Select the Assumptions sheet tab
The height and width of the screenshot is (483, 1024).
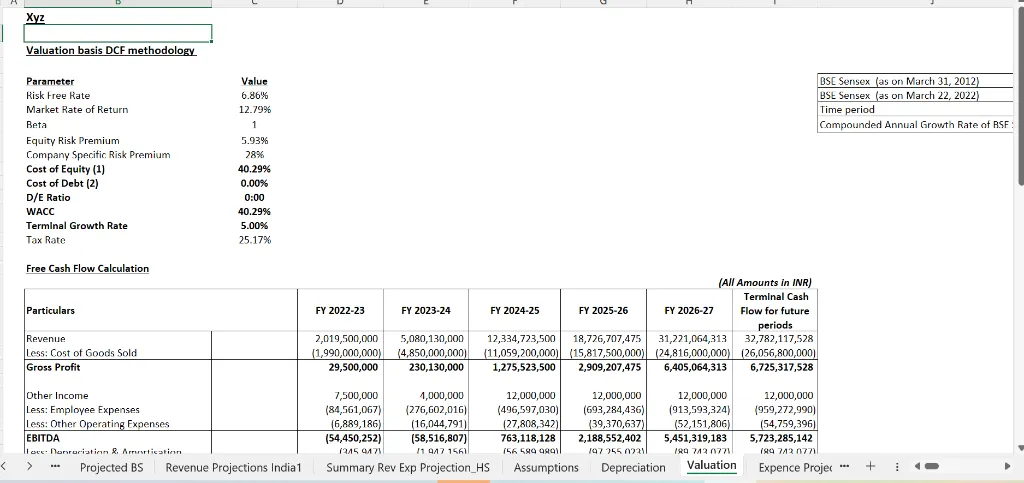coord(546,467)
